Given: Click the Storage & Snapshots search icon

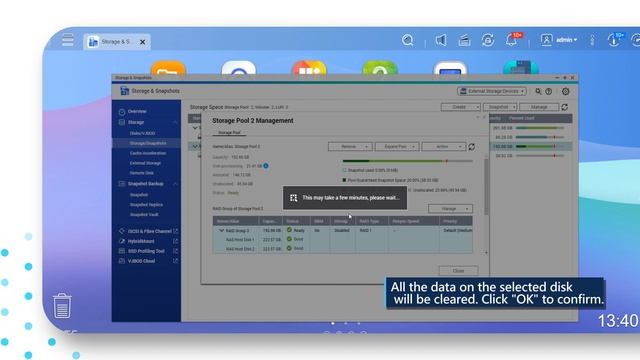Looking at the screenshot, I should point(538,91).
